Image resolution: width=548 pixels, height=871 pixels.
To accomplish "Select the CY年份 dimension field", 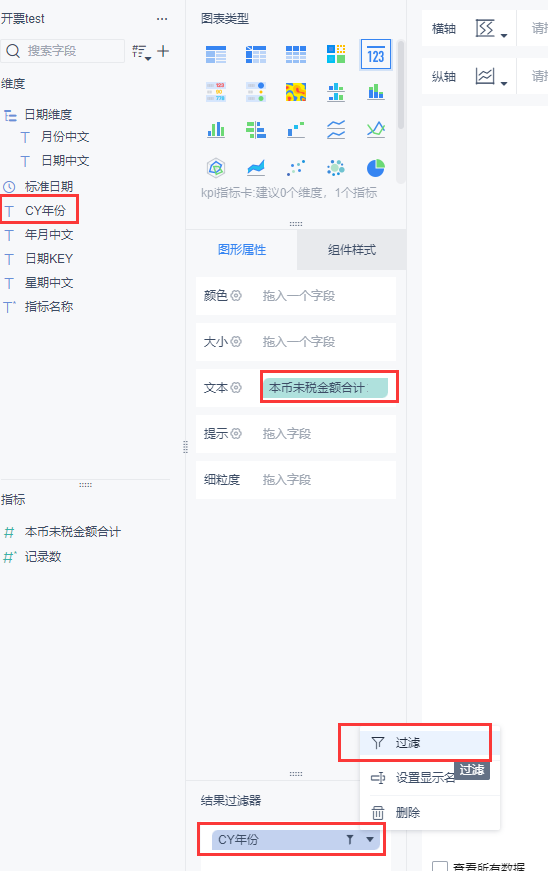I will [x=45, y=211].
